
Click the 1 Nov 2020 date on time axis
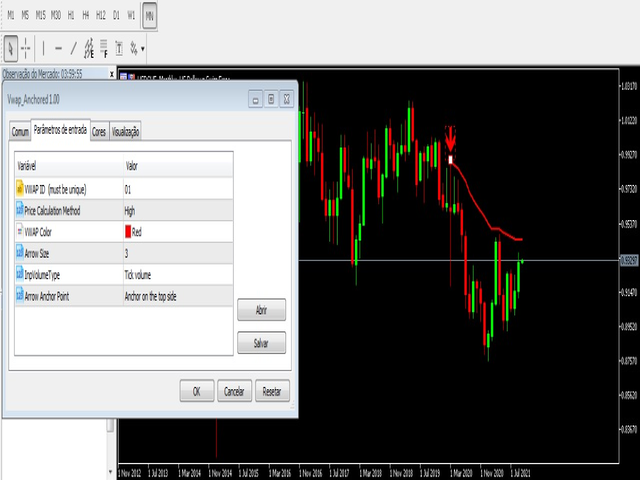coord(492,473)
